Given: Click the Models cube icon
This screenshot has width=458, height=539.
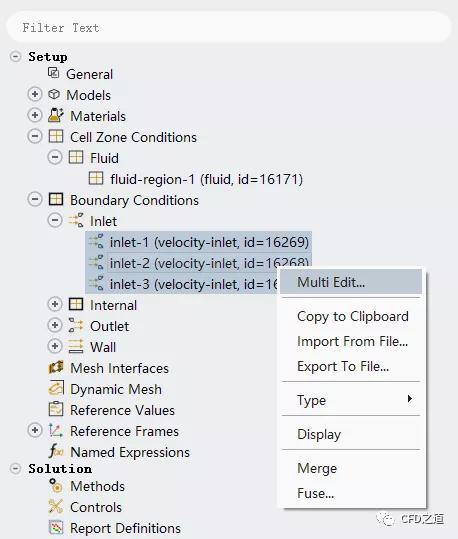Looking at the screenshot, I should [x=54, y=94].
